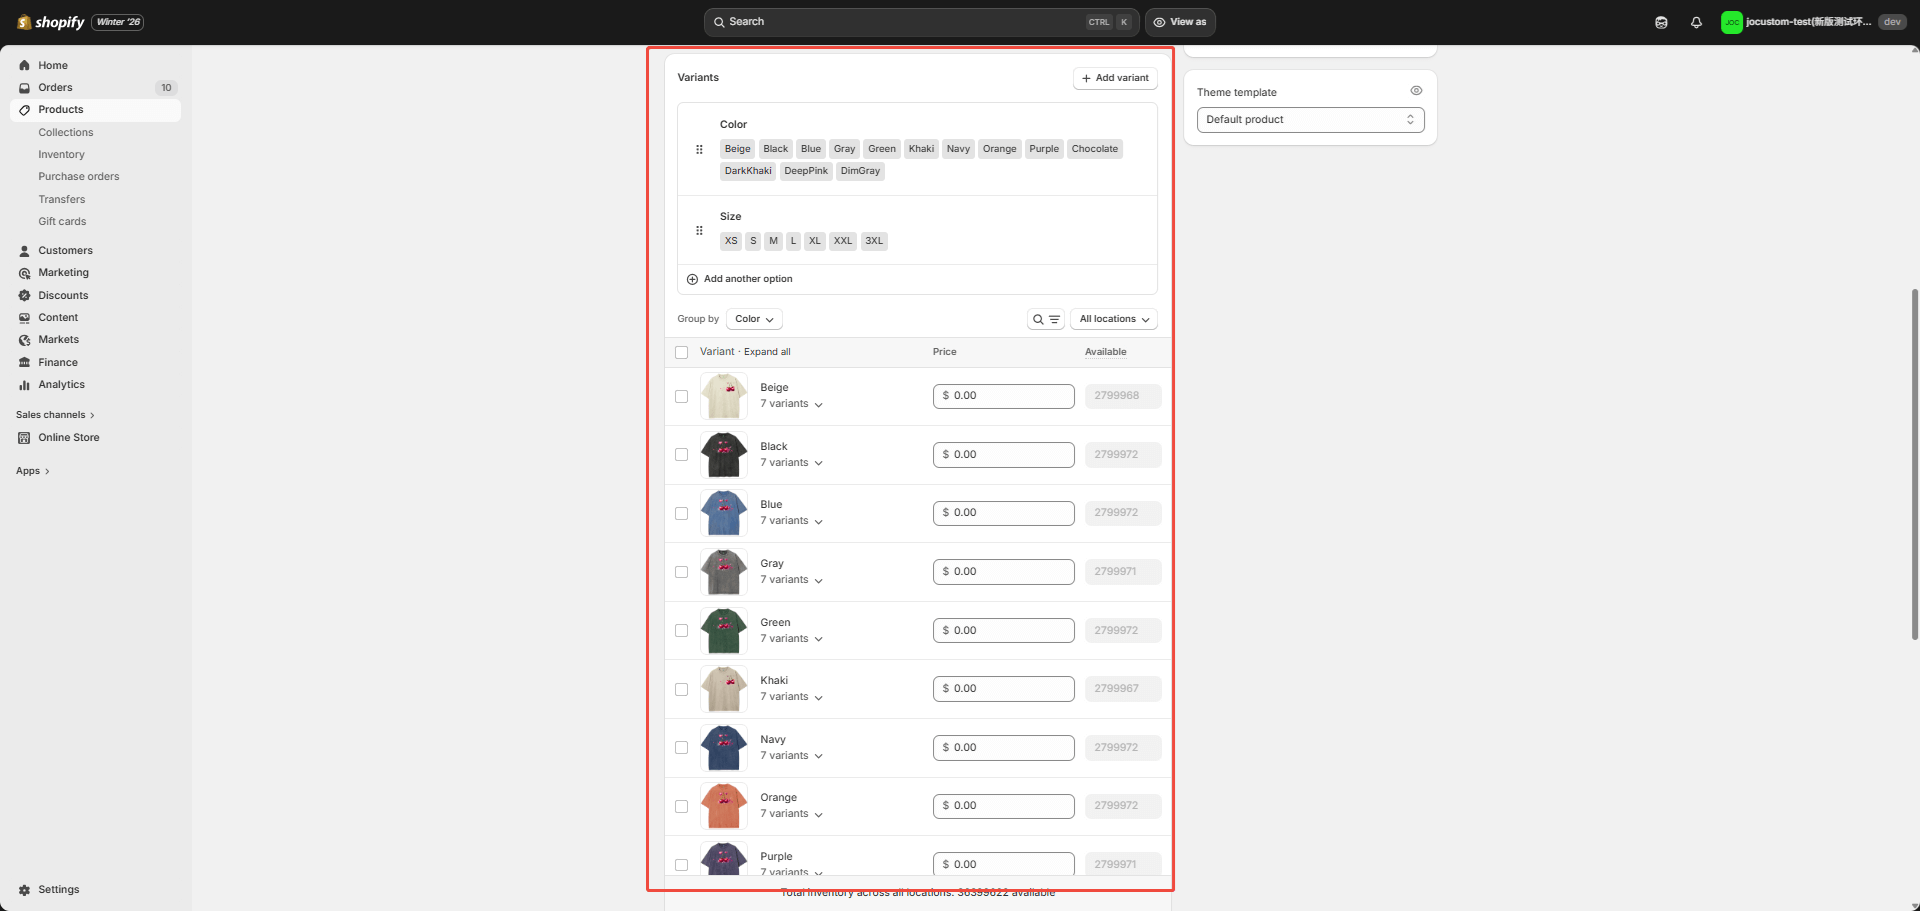Click the eye icon beside Theme template
The height and width of the screenshot is (911, 1920).
point(1416,91)
